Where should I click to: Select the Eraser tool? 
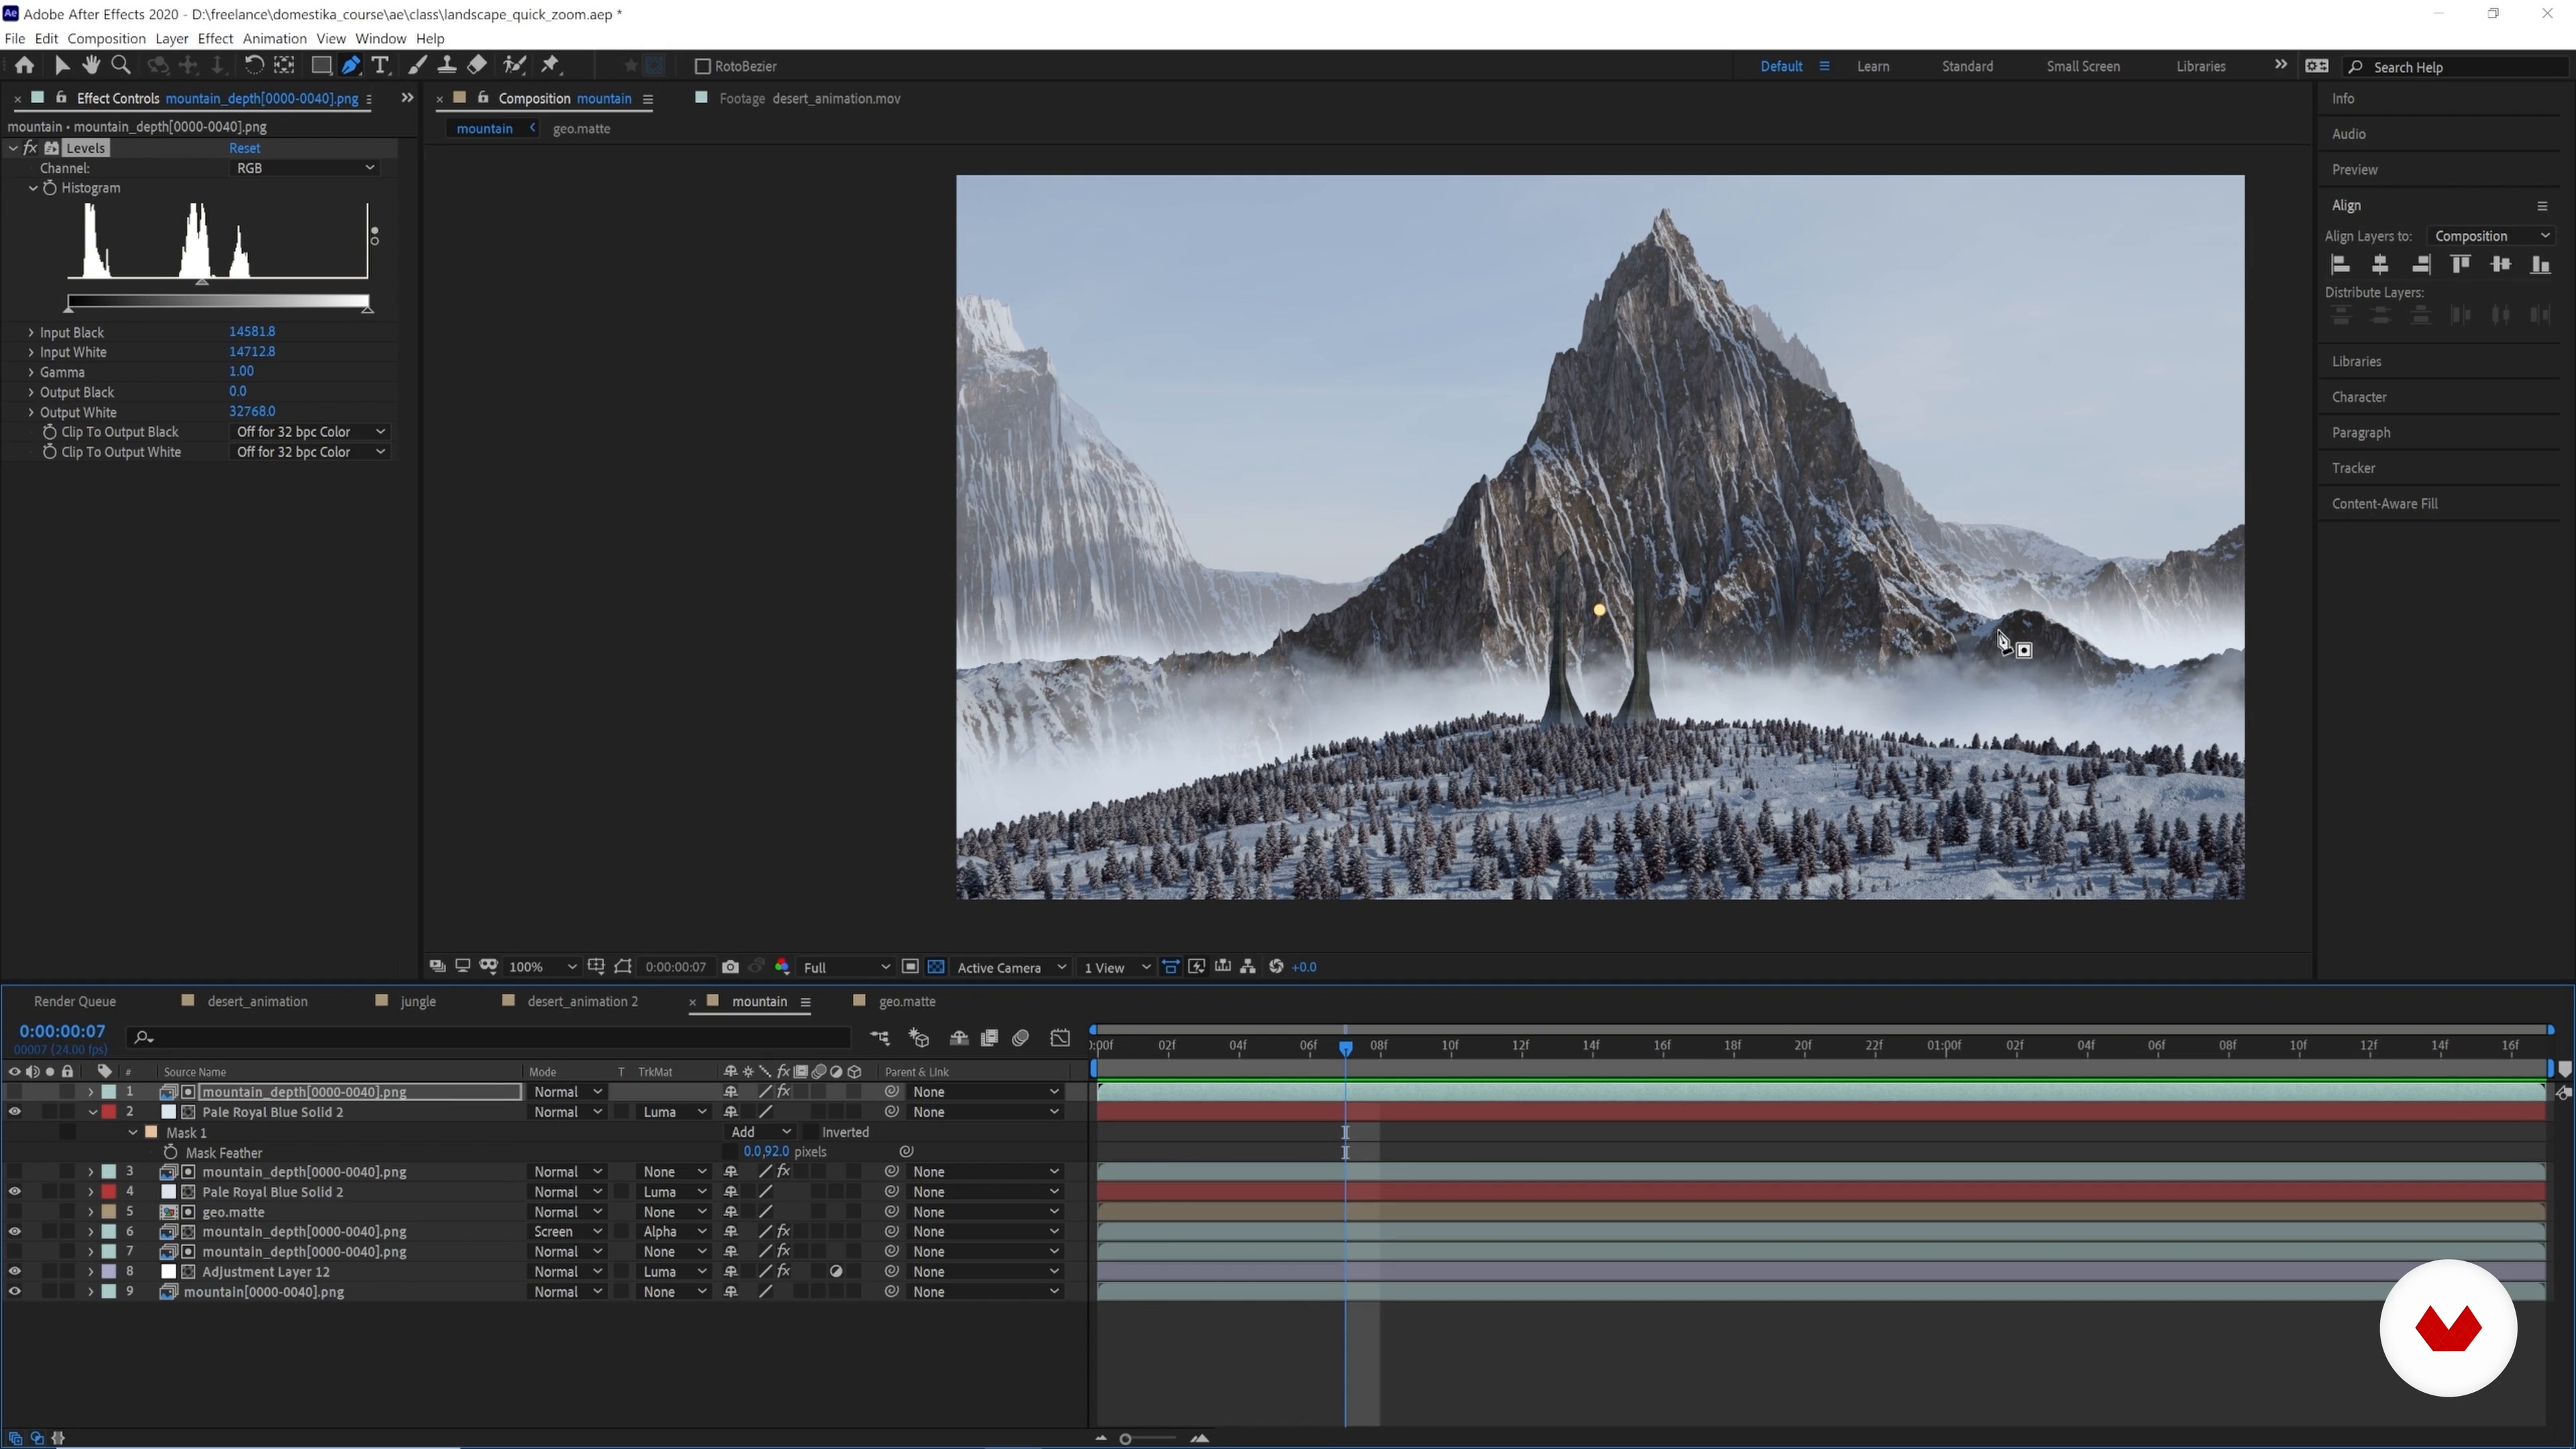[477, 65]
